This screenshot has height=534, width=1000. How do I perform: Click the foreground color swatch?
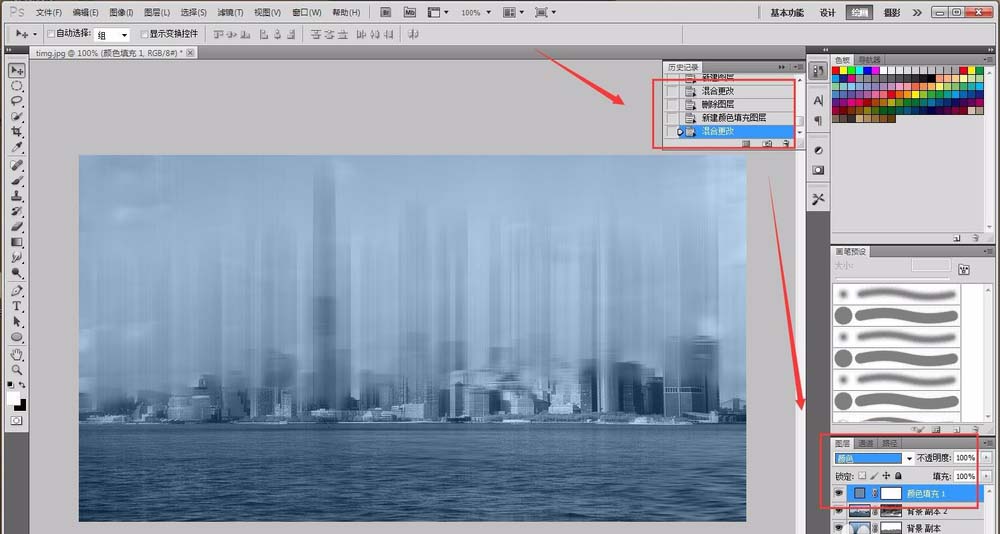(x=14, y=398)
